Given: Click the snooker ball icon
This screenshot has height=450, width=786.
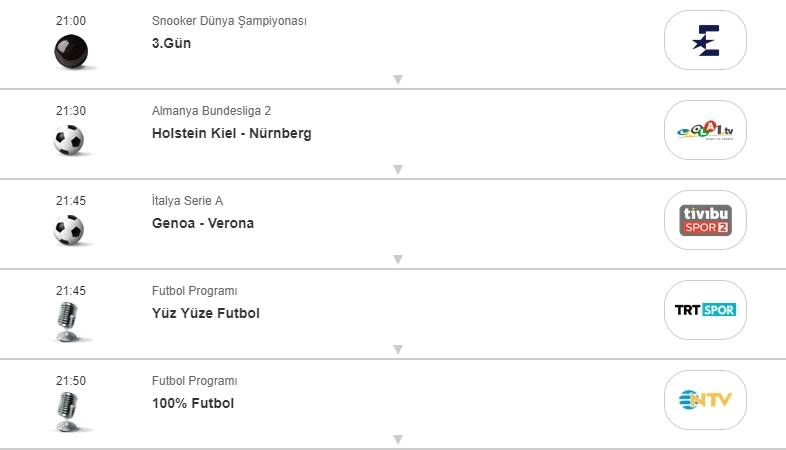Looking at the screenshot, I should (70, 50).
